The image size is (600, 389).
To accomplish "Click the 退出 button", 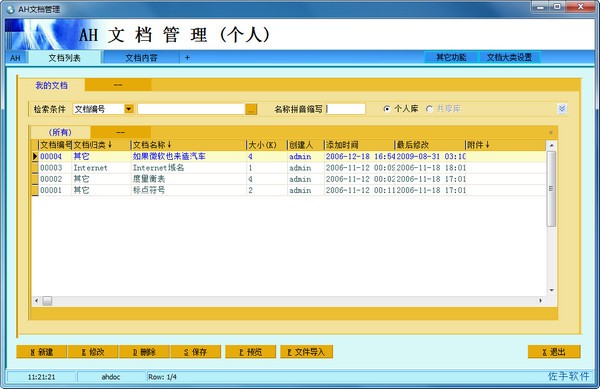I will (x=554, y=352).
